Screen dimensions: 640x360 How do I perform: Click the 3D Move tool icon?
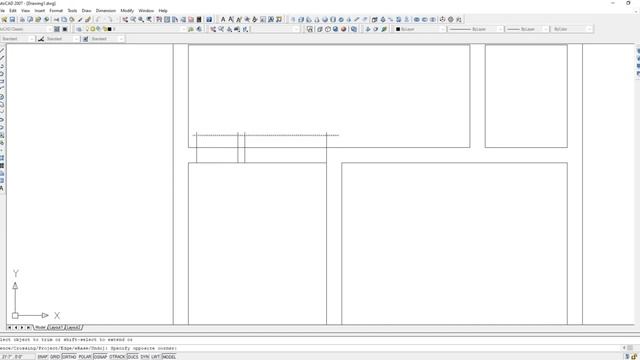click(442, 19)
